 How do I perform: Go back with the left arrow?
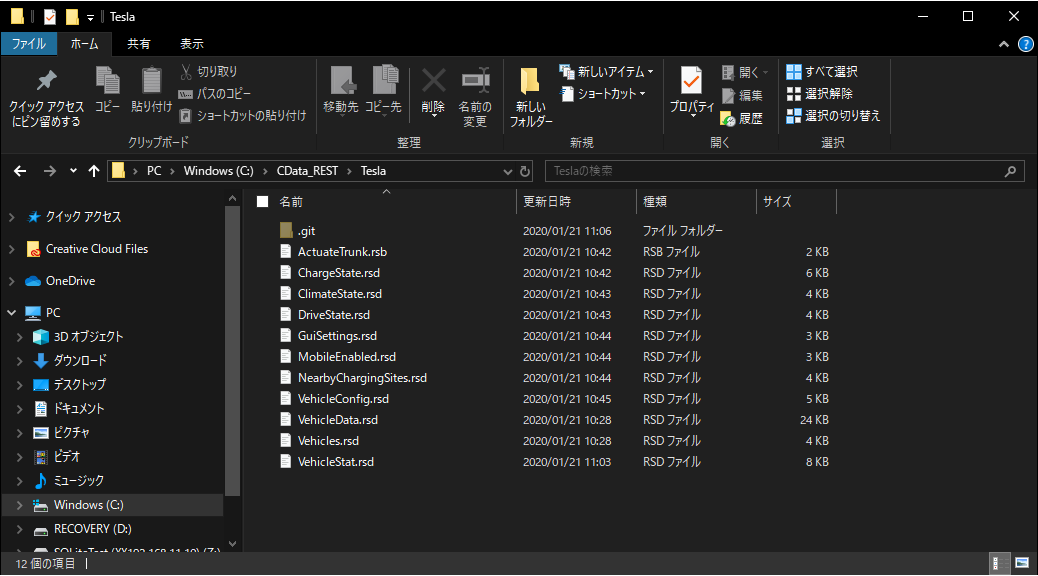click(20, 171)
